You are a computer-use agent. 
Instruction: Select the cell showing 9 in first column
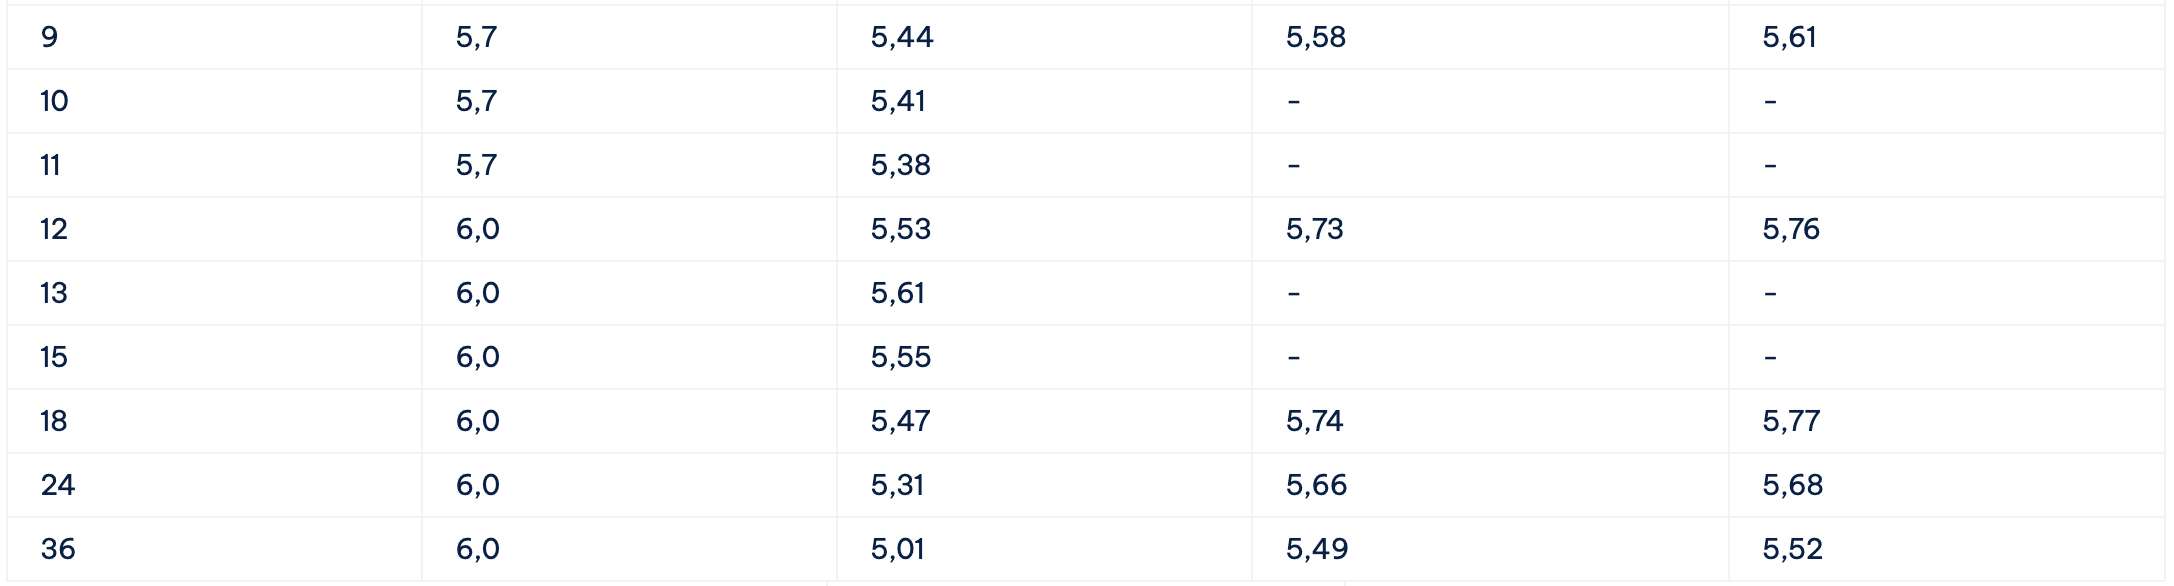pyautogui.click(x=214, y=37)
